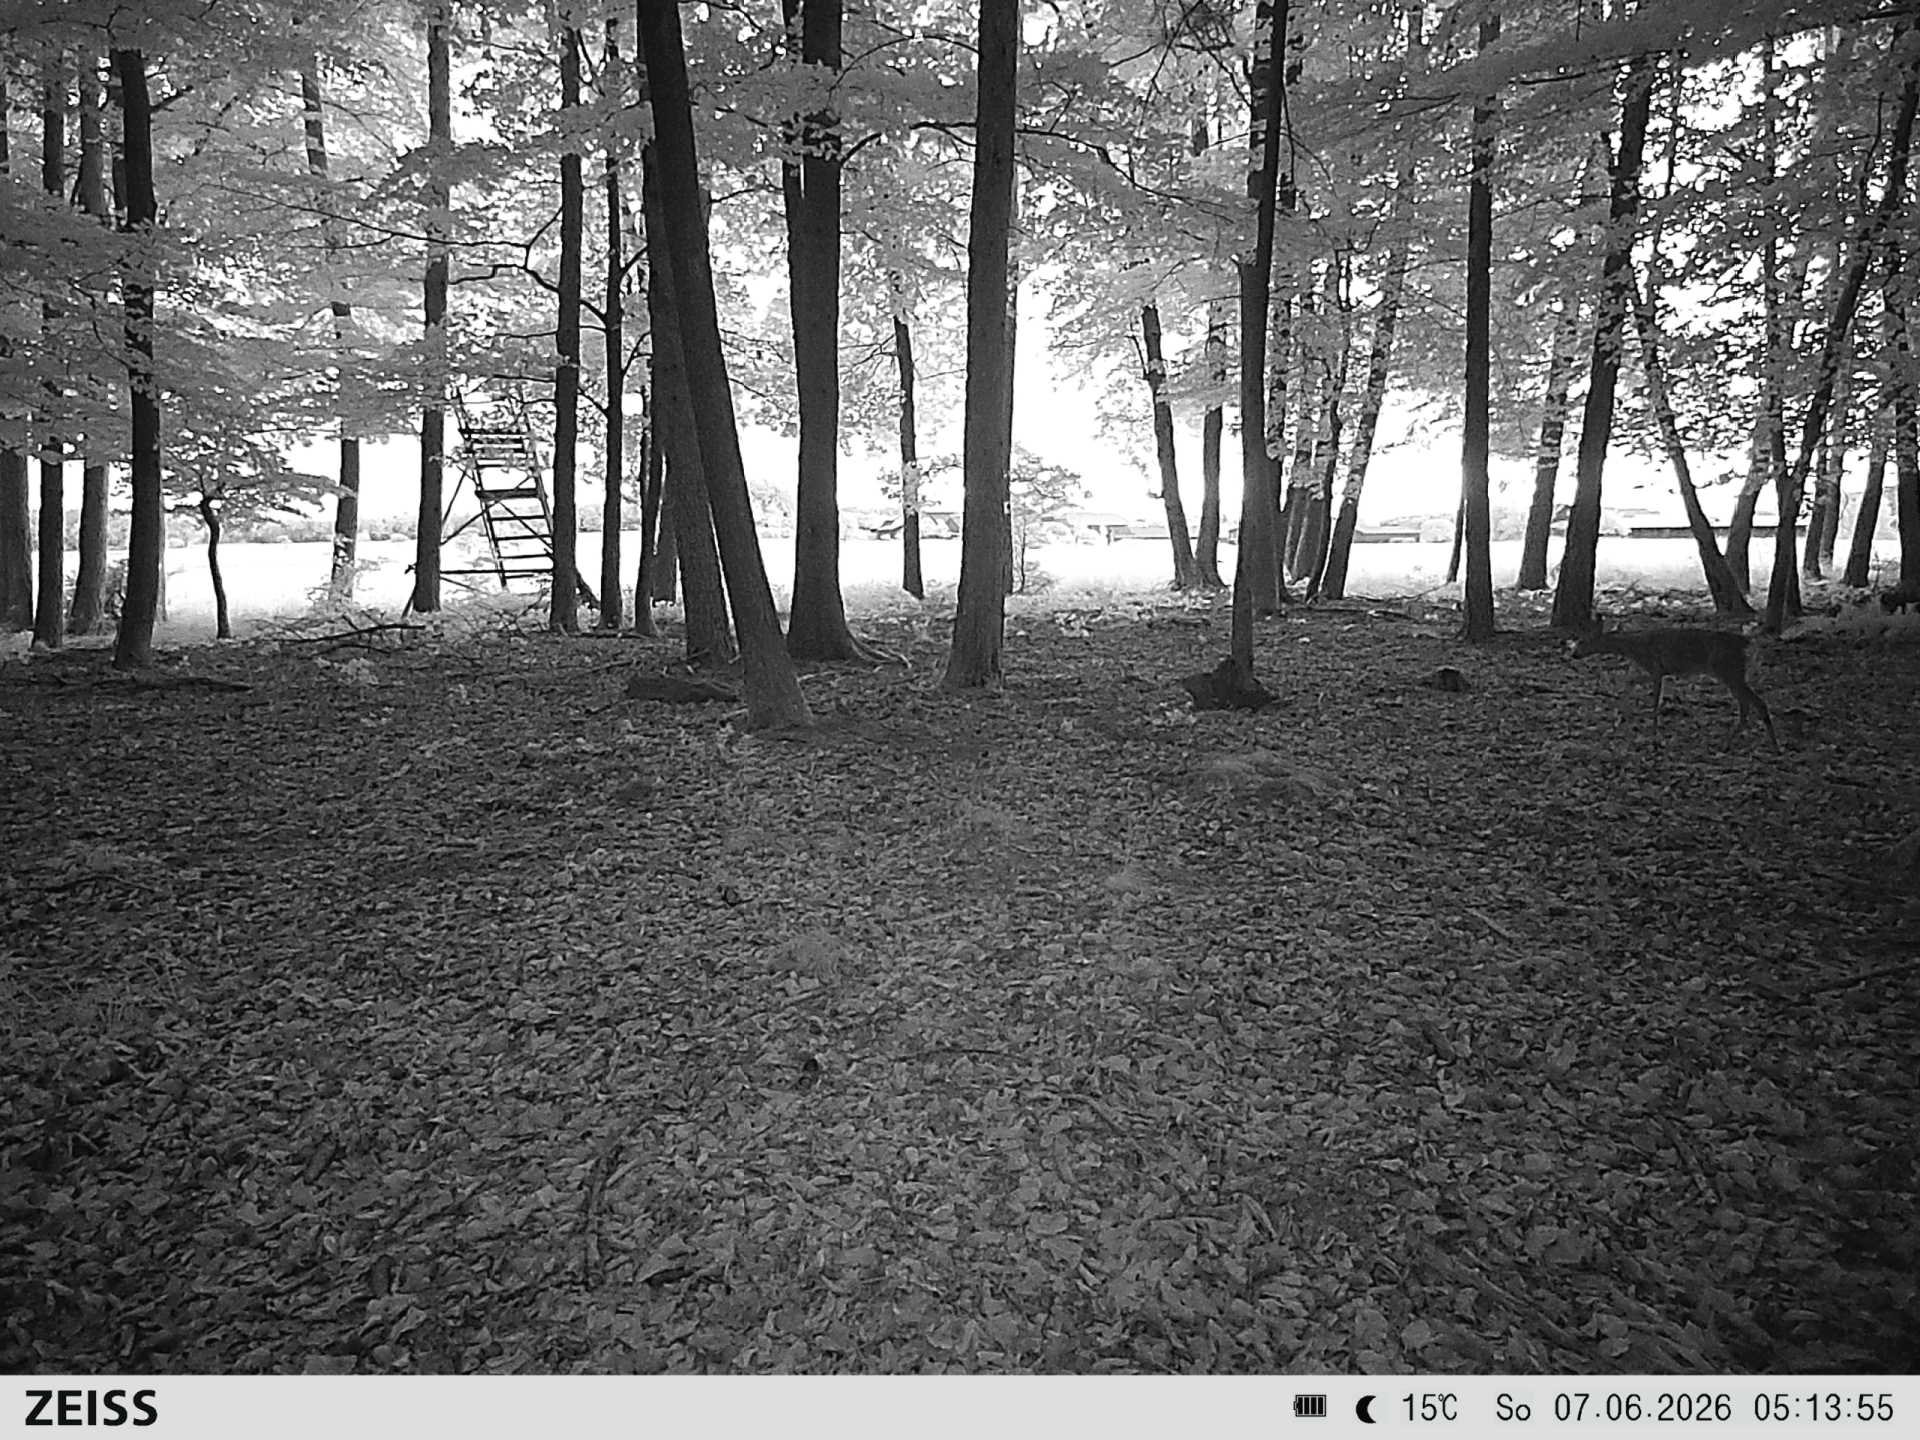Viewport: 1920px width, 1440px height.
Task: Click the fallen log near the leaning trunk
Action: pos(678,688)
